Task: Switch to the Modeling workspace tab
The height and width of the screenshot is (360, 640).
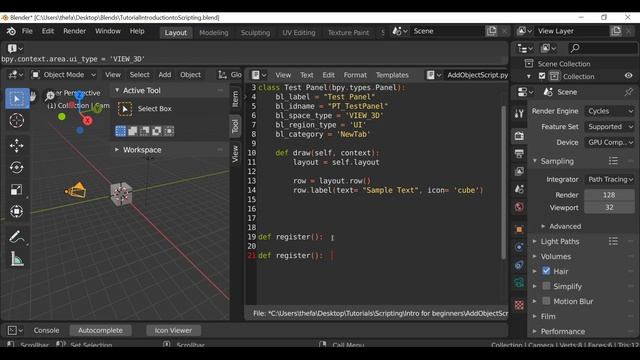Action: pos(214,33)
